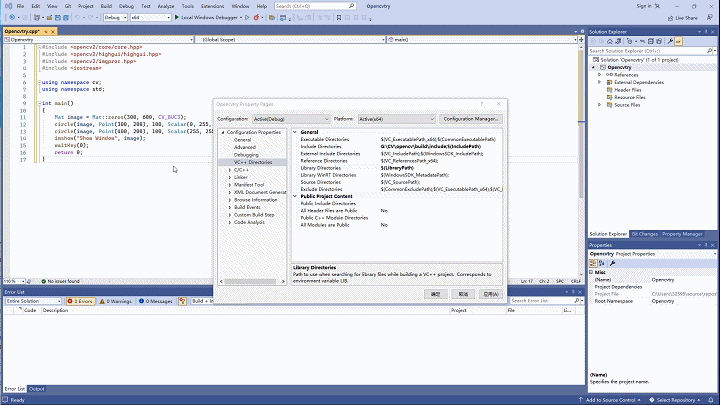Click the green Start Debugging play icon
The width and height of the screenshot is (720, 405).
tap(177, 17)
